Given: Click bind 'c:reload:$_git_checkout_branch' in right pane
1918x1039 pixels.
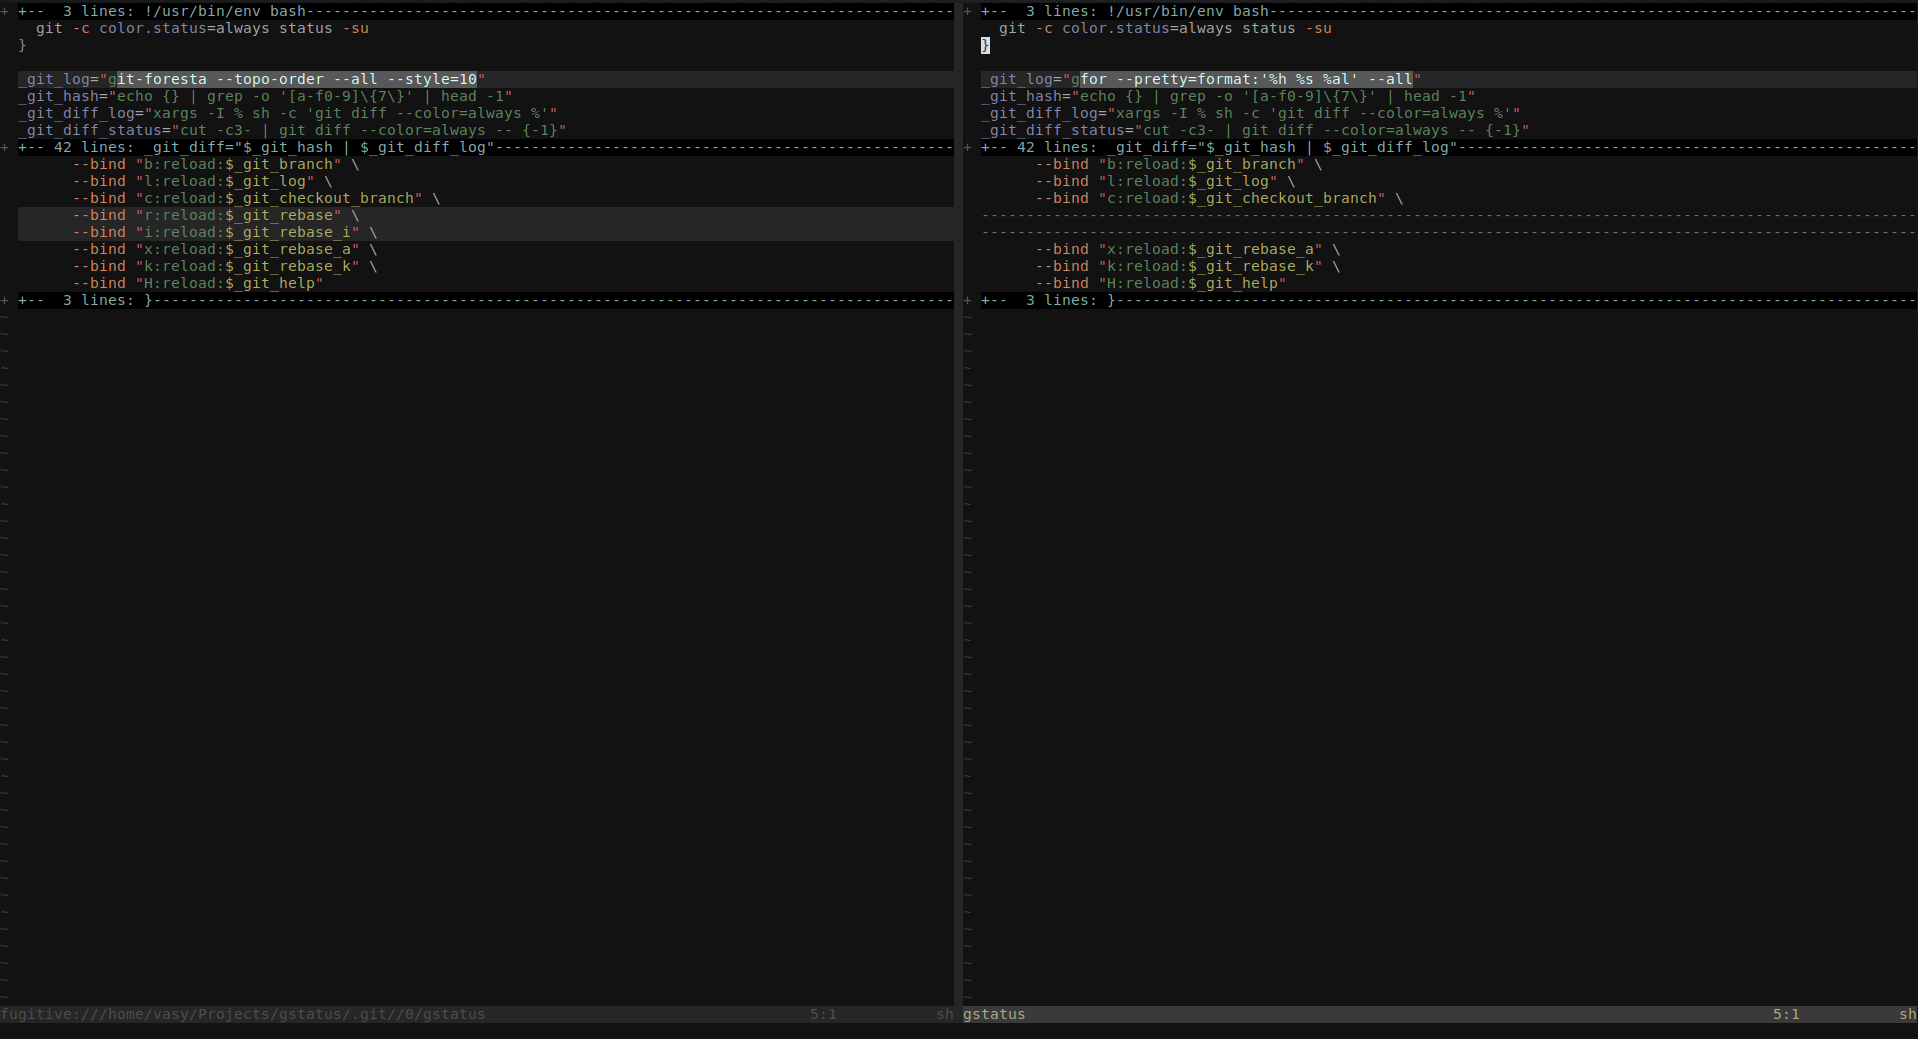Looking at the screenshot, I should pos(1219,198).
